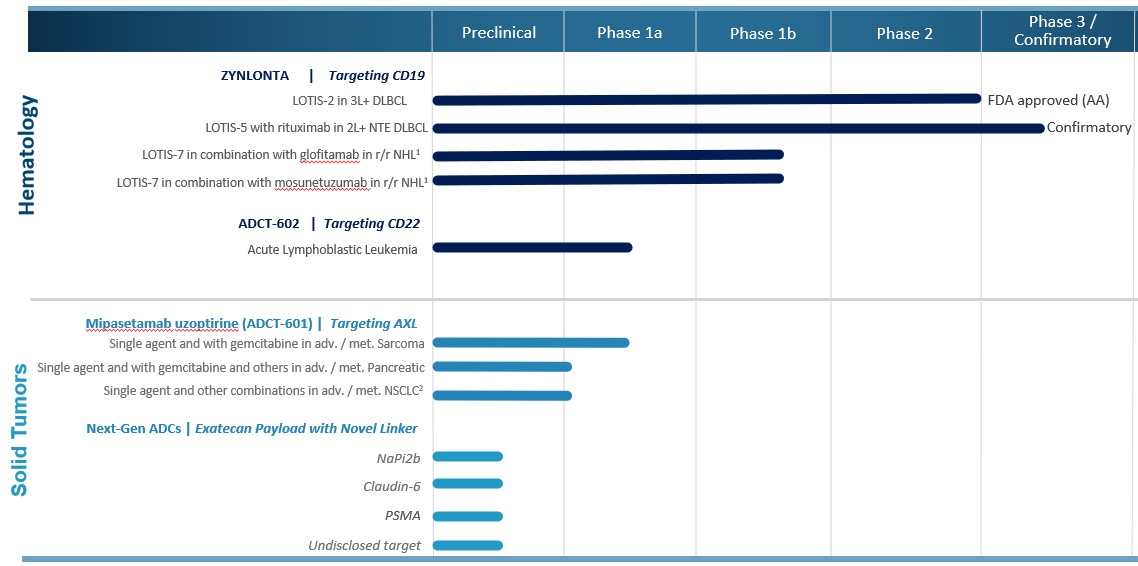Viewport: 1138px width, 566px height.
Task: Click the Phase 1b column header
Action: coord(762,33)
